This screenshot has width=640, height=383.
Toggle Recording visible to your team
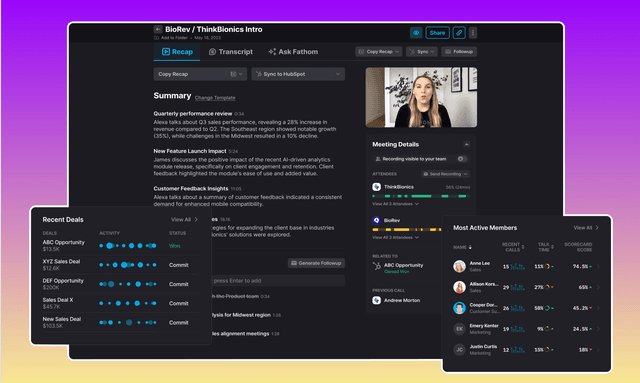click(462, 159)
